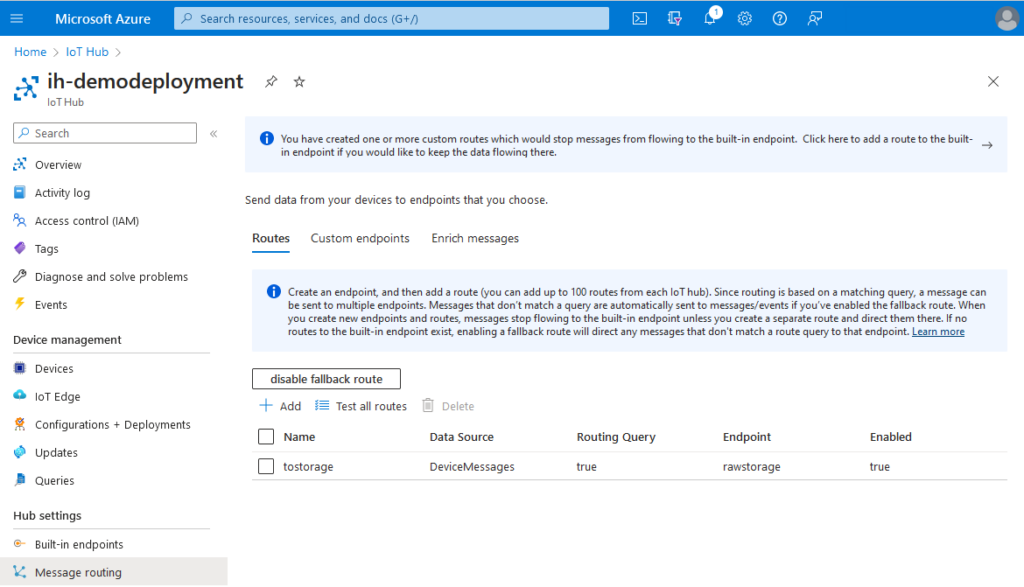Pin ih-demodeployment to dashboard
1024x587 pixels.
point(271,82)
